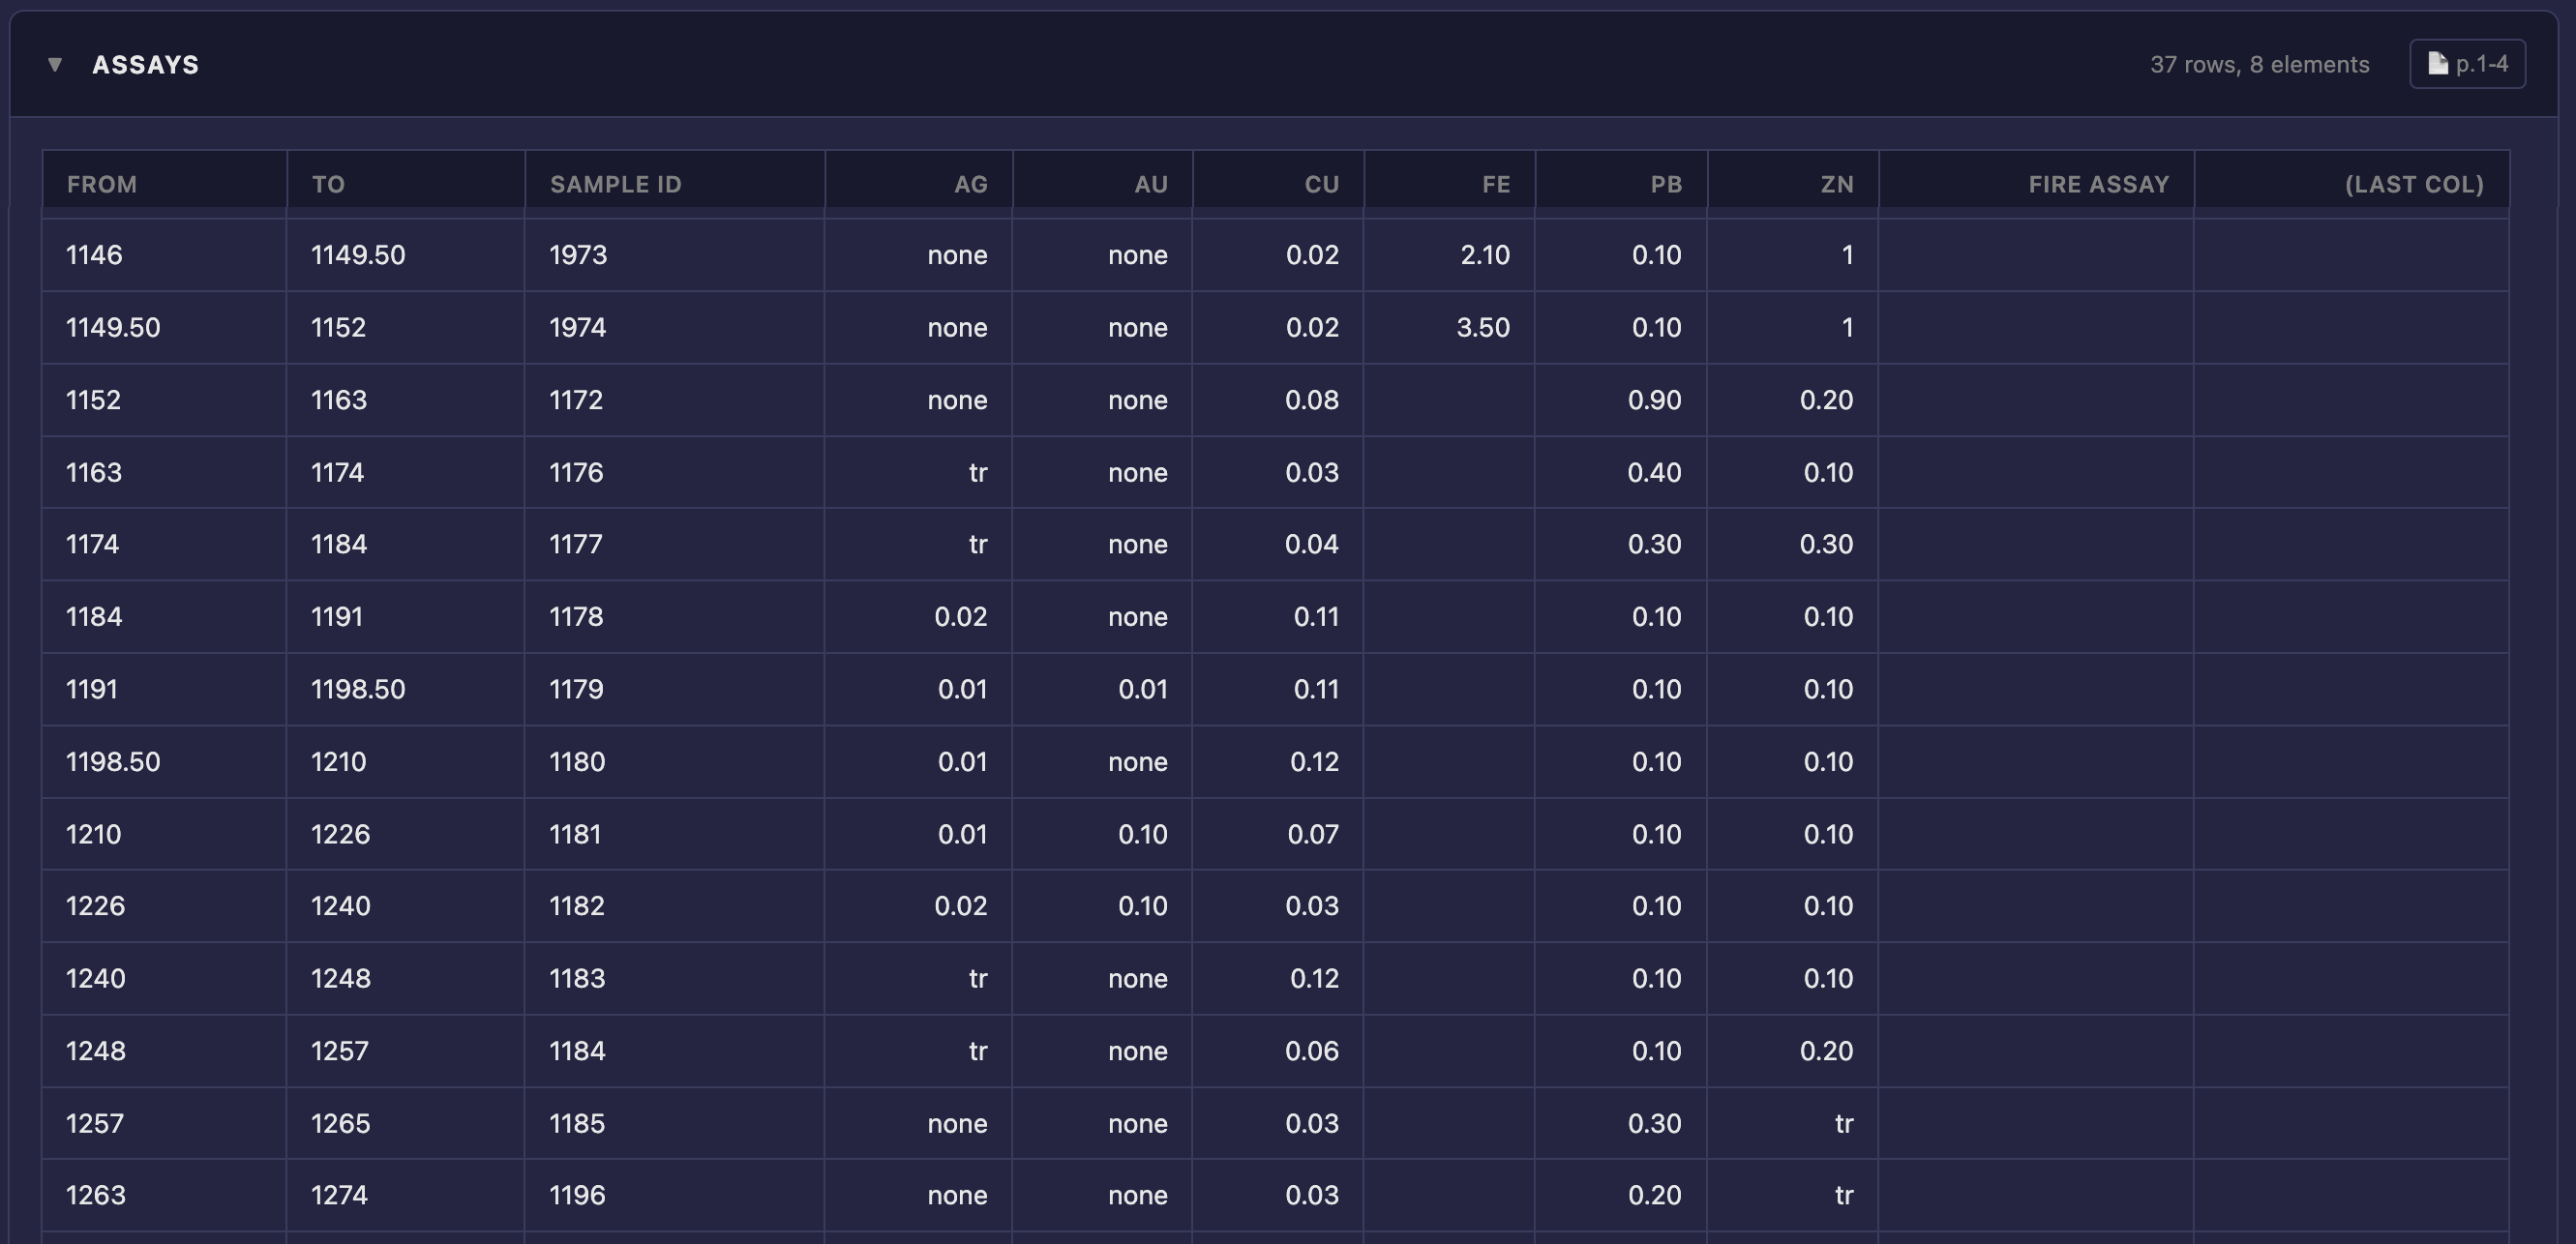Select the FROM column header
This screenshot has height=1244, width=2576.
(x=102, y=184)
